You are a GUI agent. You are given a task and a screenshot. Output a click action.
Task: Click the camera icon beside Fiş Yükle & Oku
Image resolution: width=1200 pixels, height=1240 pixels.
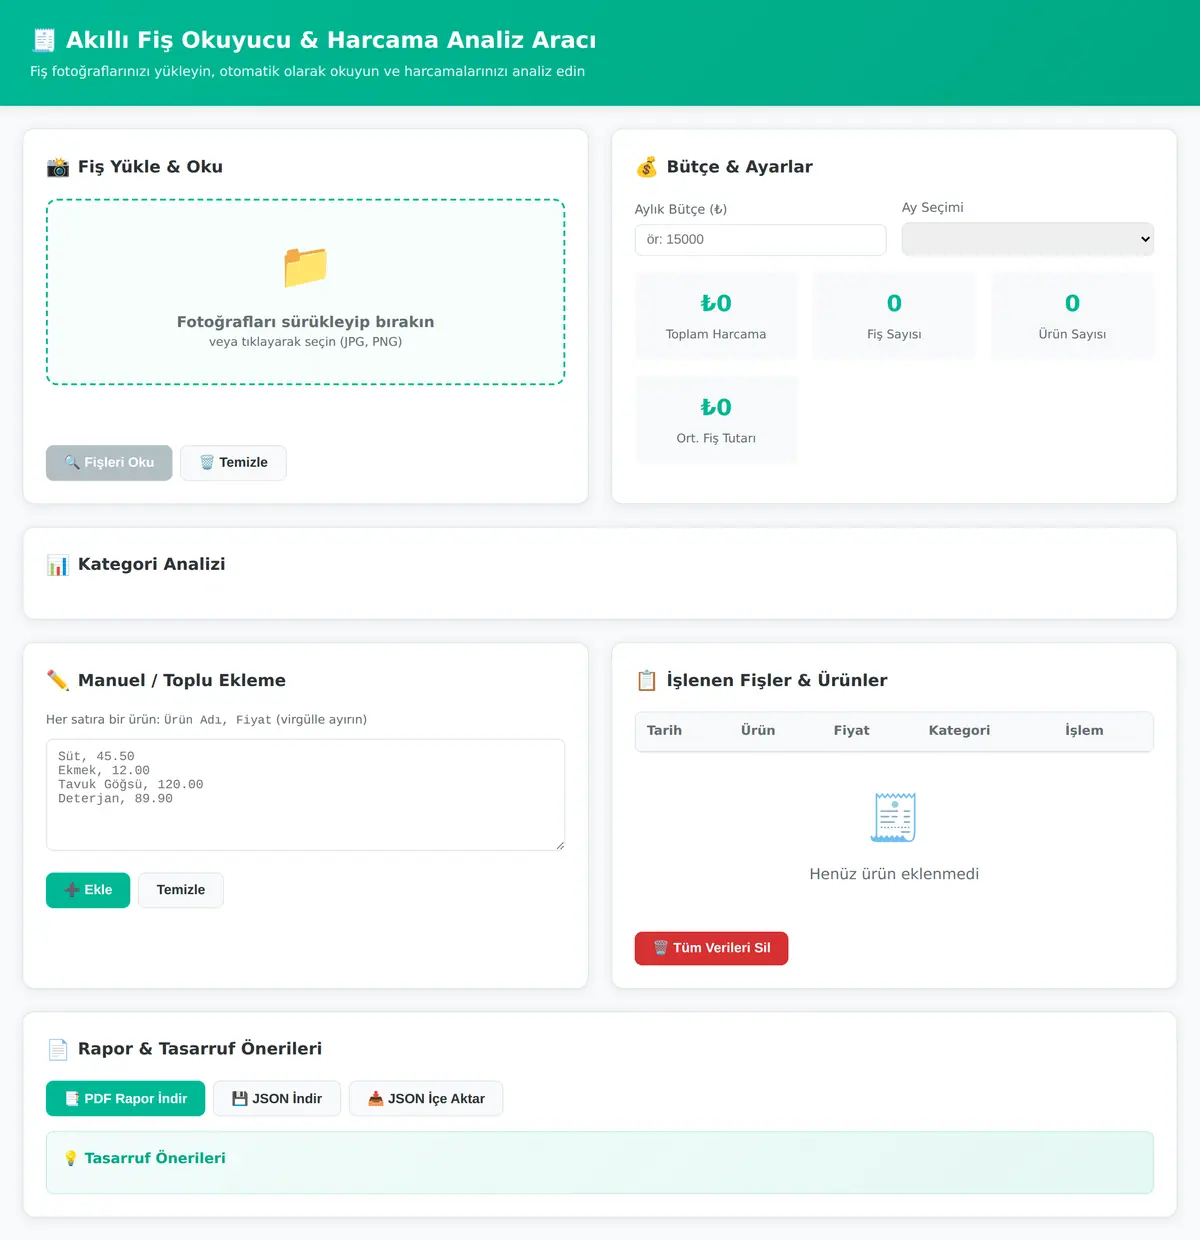58,167
